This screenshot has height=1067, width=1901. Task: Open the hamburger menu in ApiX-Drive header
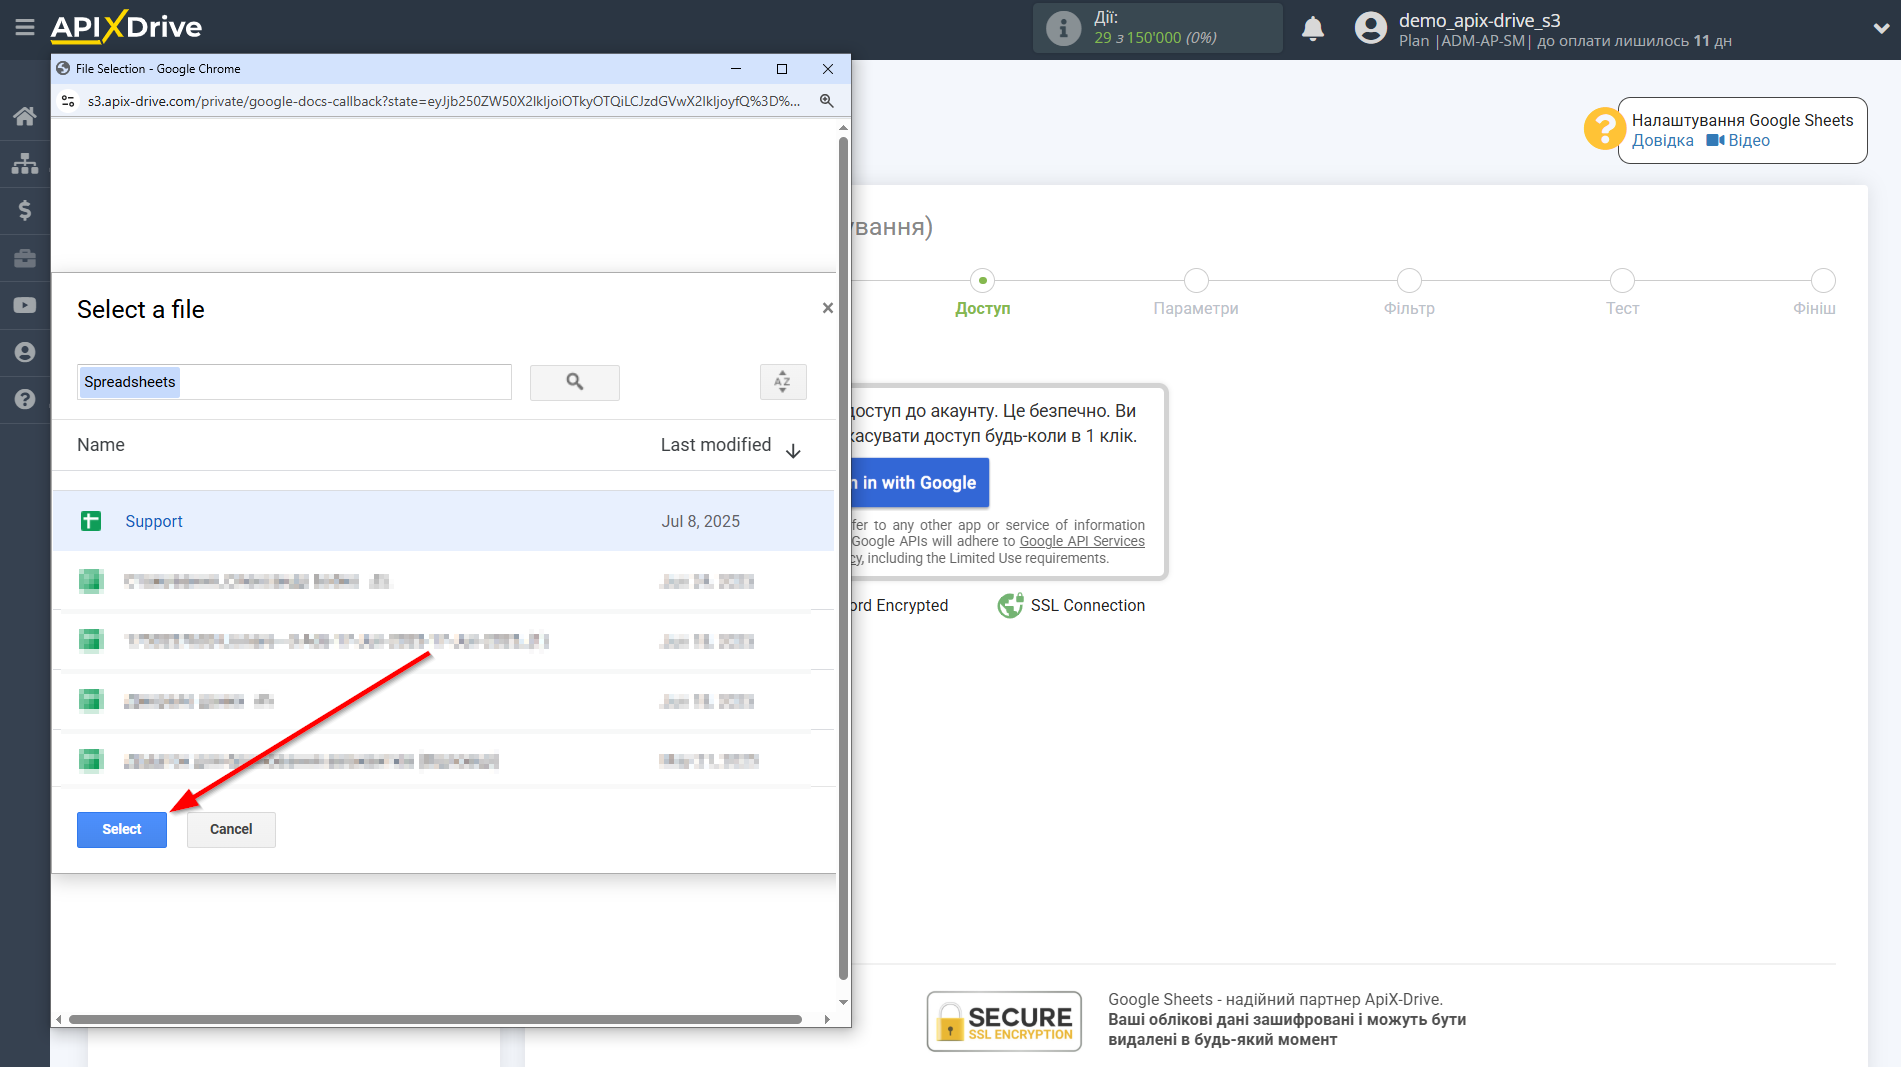tap(25, 27)
